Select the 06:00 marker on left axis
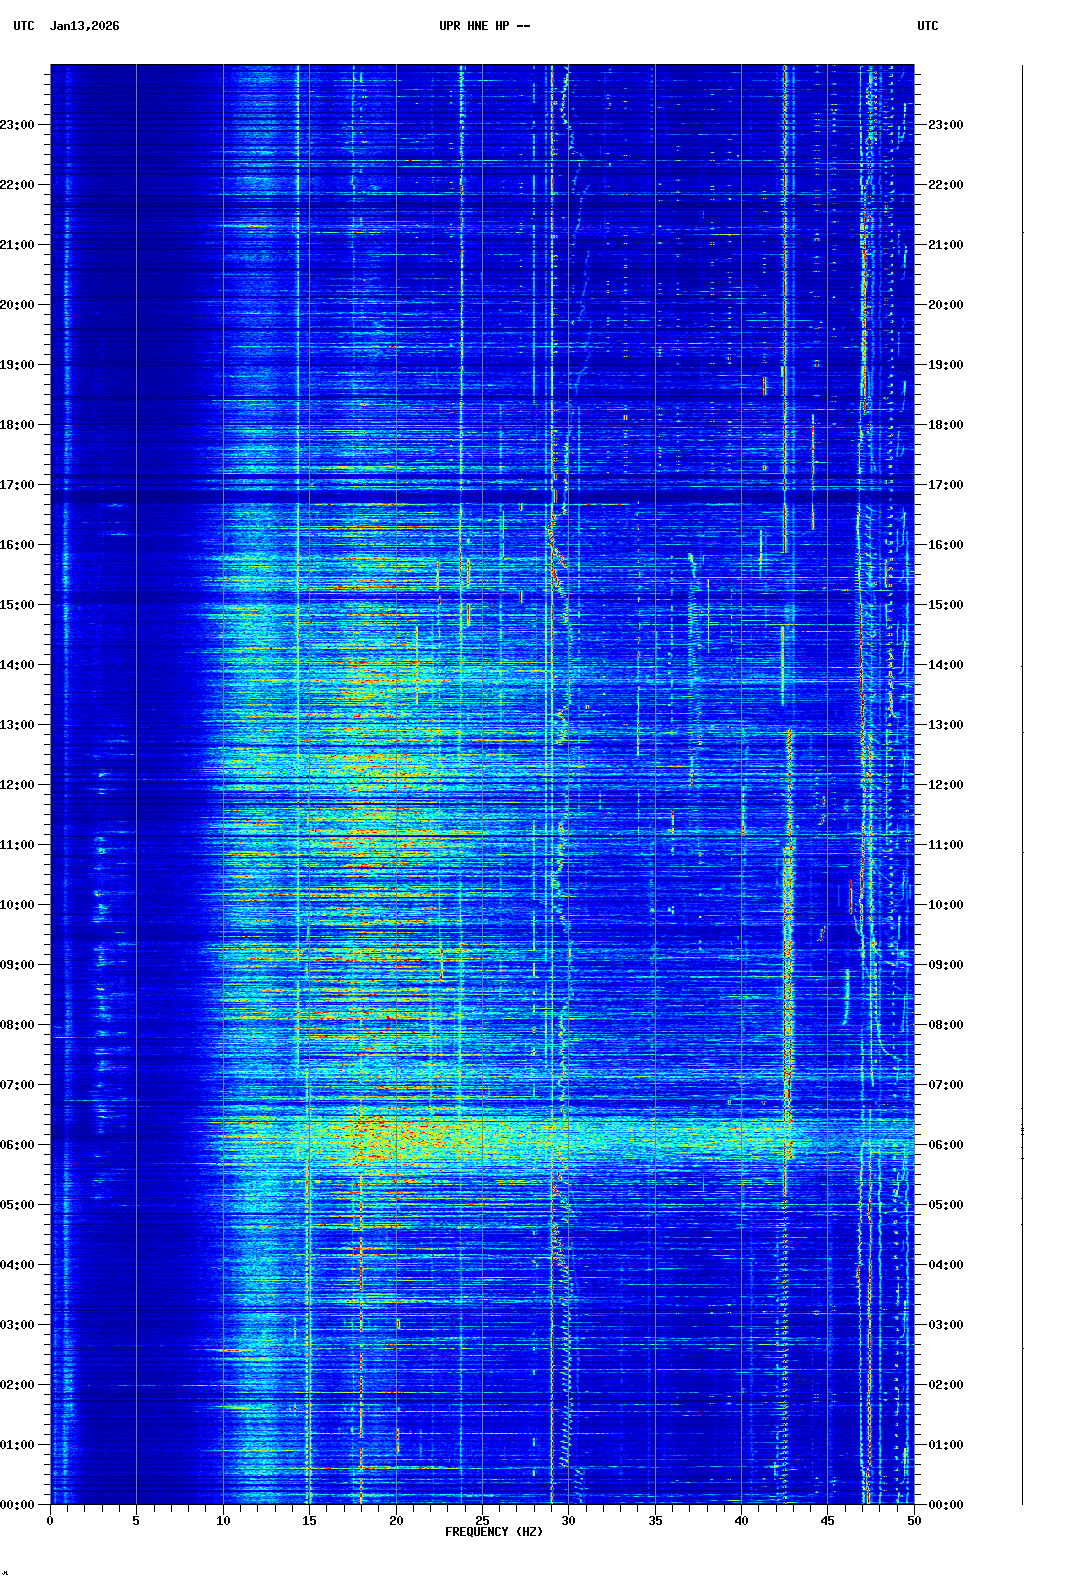 (18, 1145)
